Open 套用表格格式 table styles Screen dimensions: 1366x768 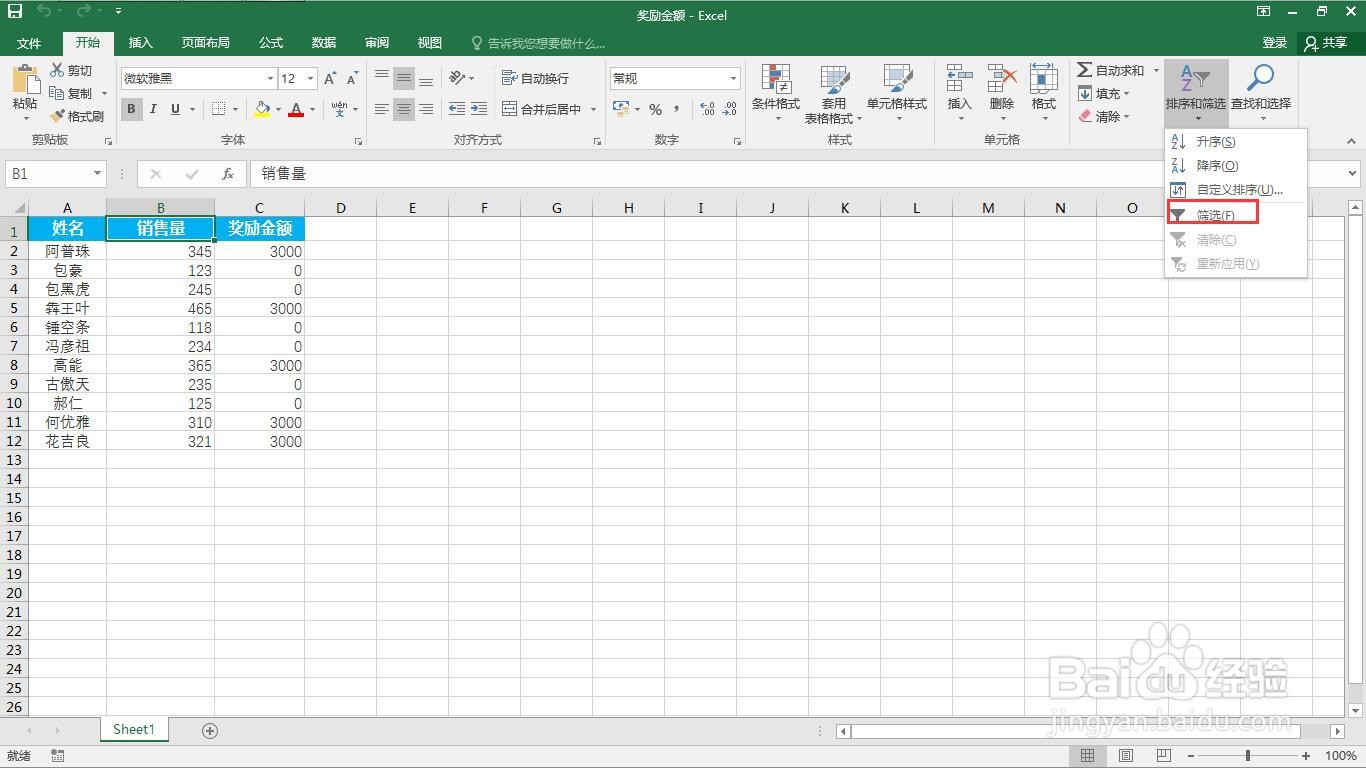(x=833, y=93)
